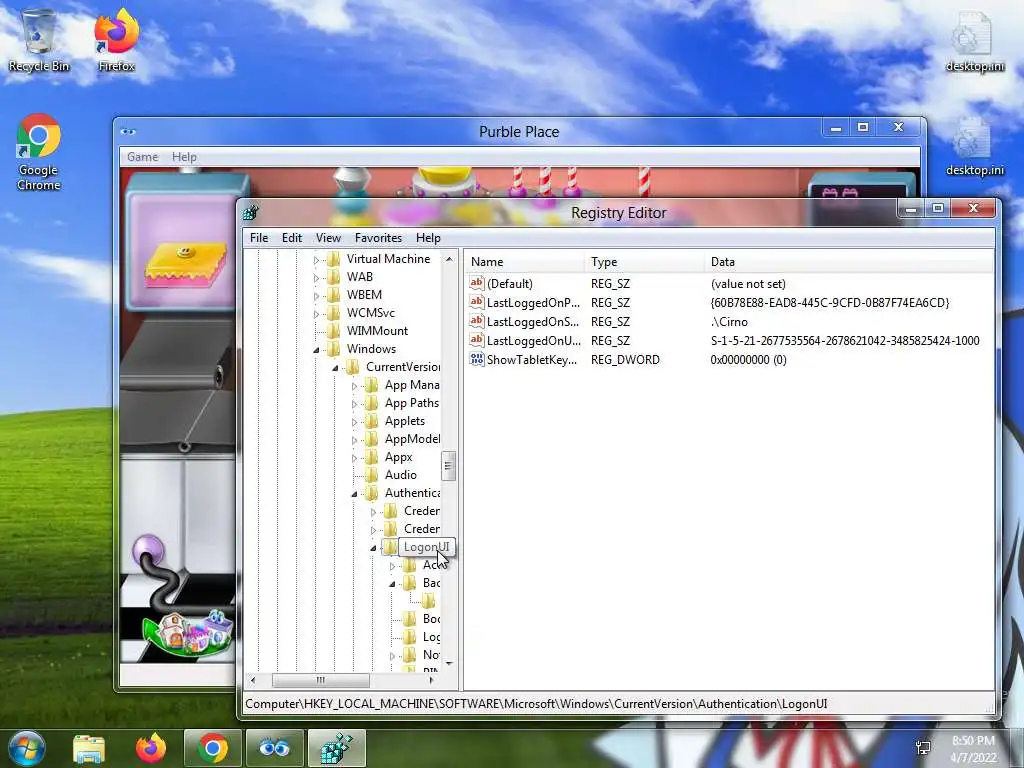Click the yellow cake in Purble Place
The image size is (1024, 768).
coord(185,265)
